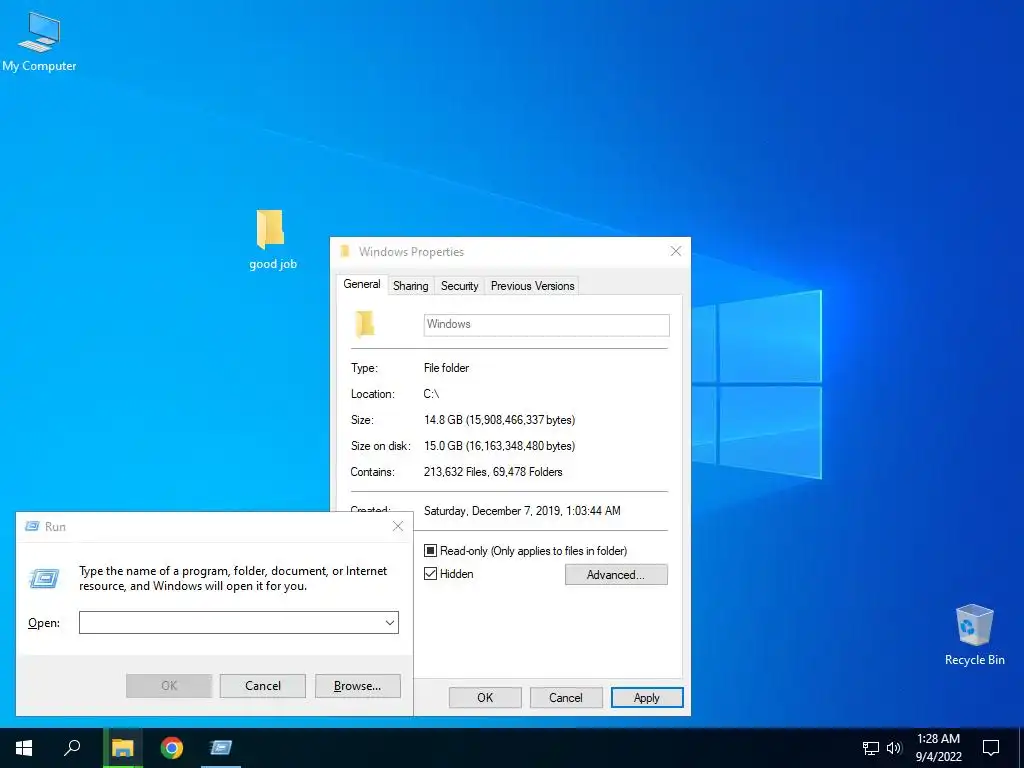The image size is (1024, 768).
Task: Switch to the General tab
Action: coord(362,285)
